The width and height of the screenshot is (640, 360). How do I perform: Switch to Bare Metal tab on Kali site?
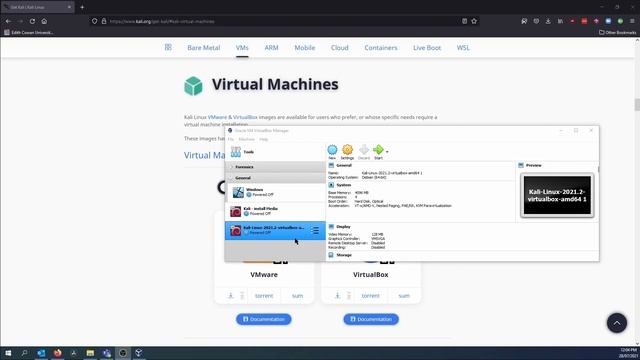pyautogui.click(x=204, y=48)
